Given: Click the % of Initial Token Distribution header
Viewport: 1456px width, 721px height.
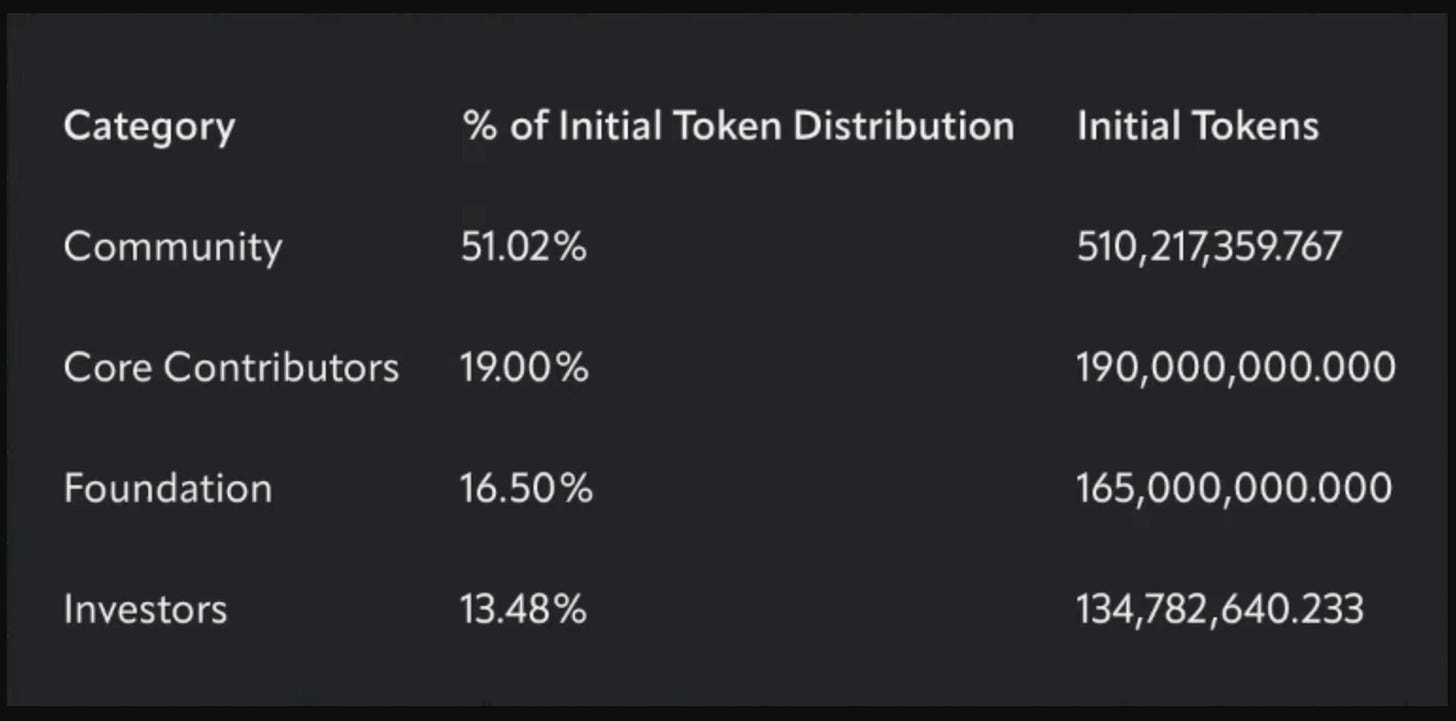Looking at the screenshot, I should click(x=738, y=126).
